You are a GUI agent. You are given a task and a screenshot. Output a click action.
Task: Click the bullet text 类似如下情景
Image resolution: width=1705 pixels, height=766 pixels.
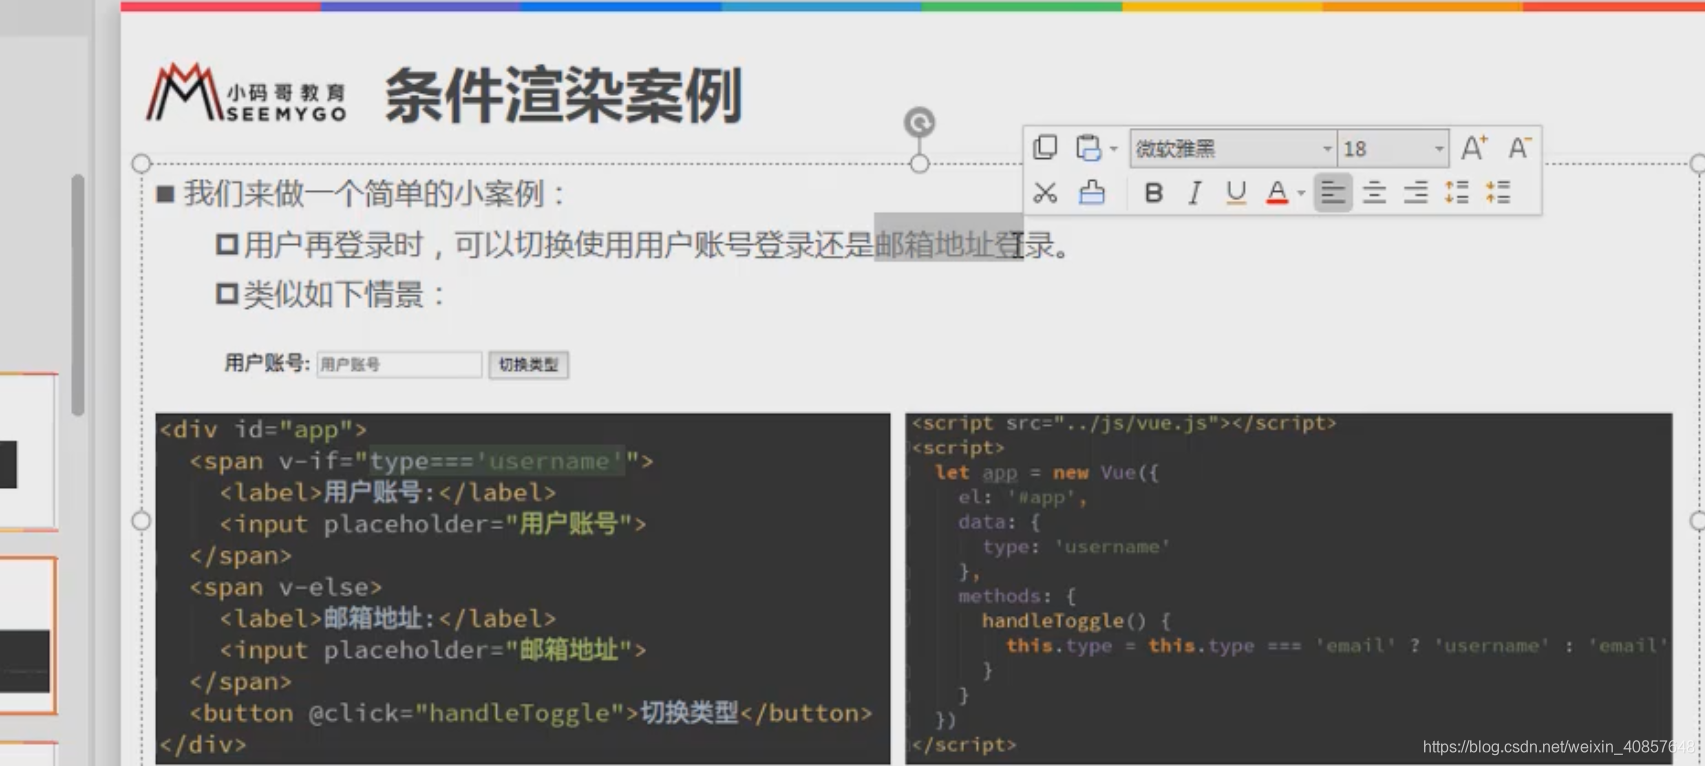coord(343,294)
